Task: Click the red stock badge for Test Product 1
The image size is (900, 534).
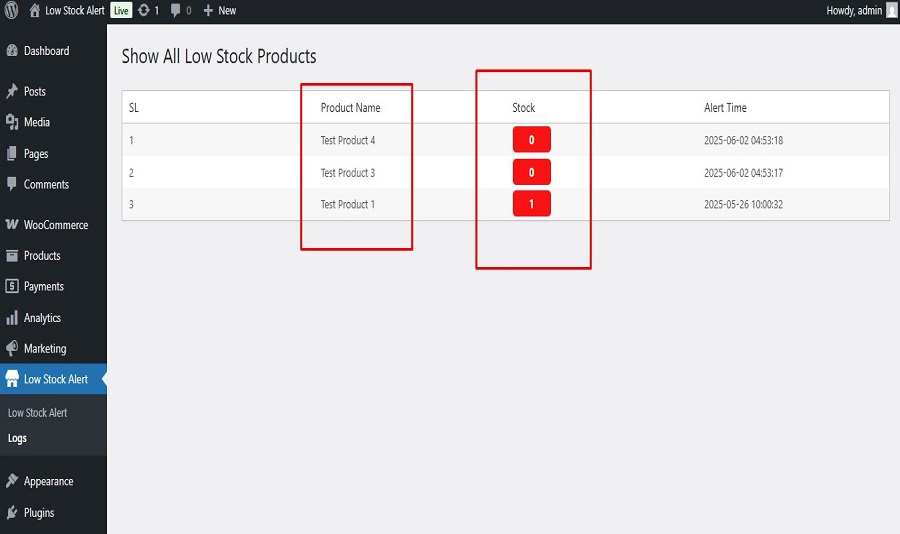Action: (x=532, y=203)
